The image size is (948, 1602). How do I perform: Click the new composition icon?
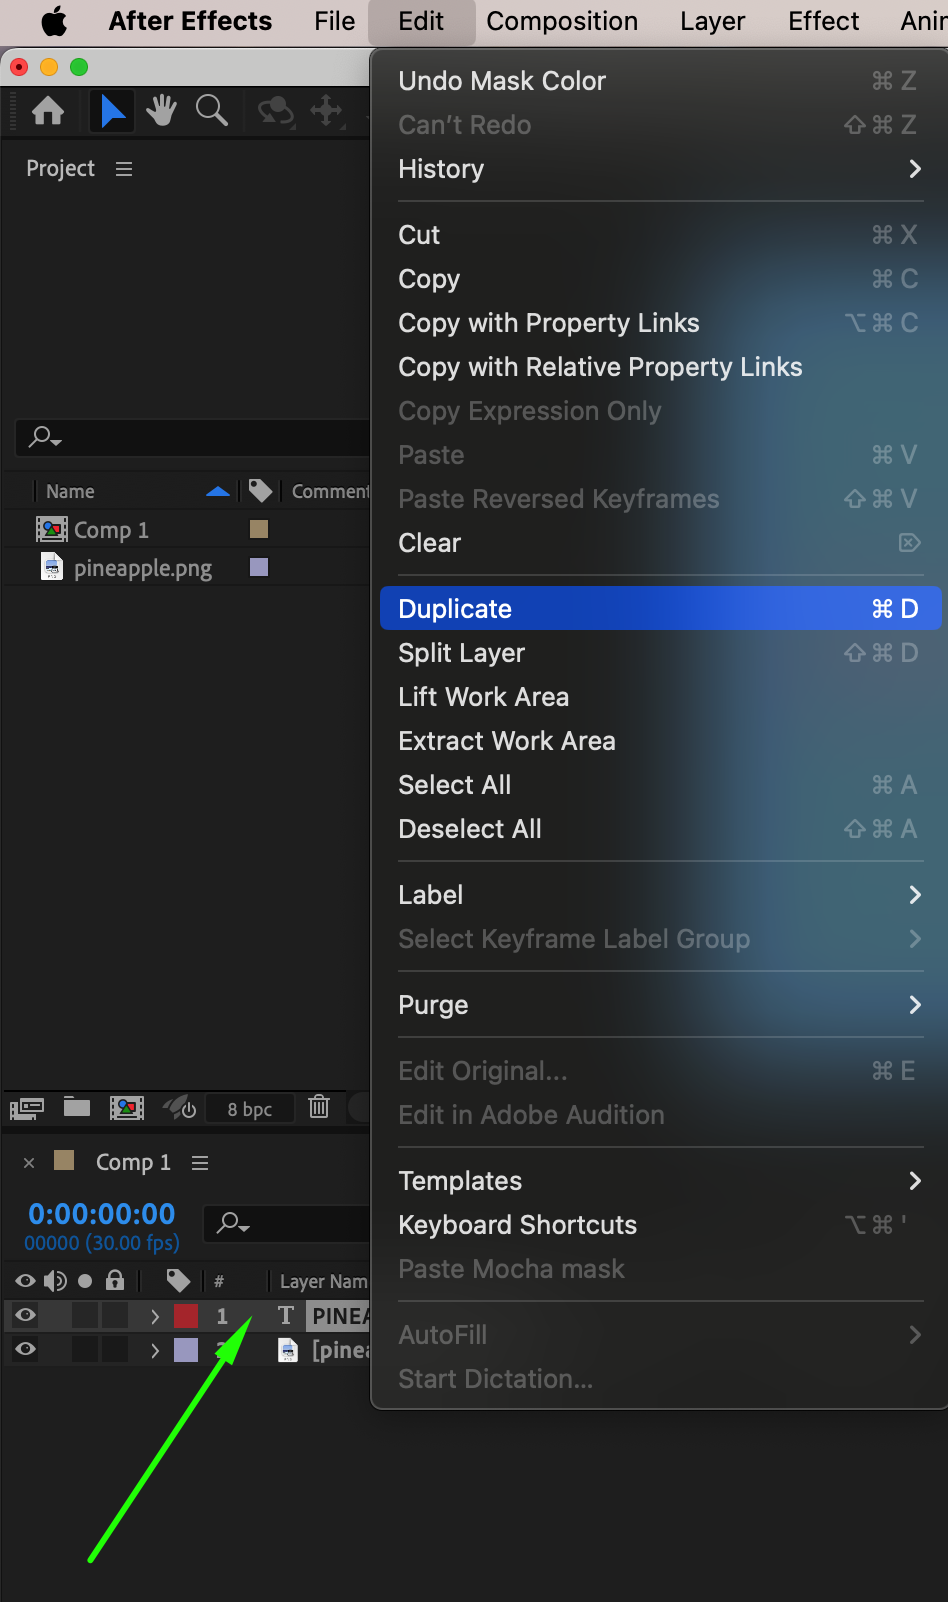pos(127,1107)
